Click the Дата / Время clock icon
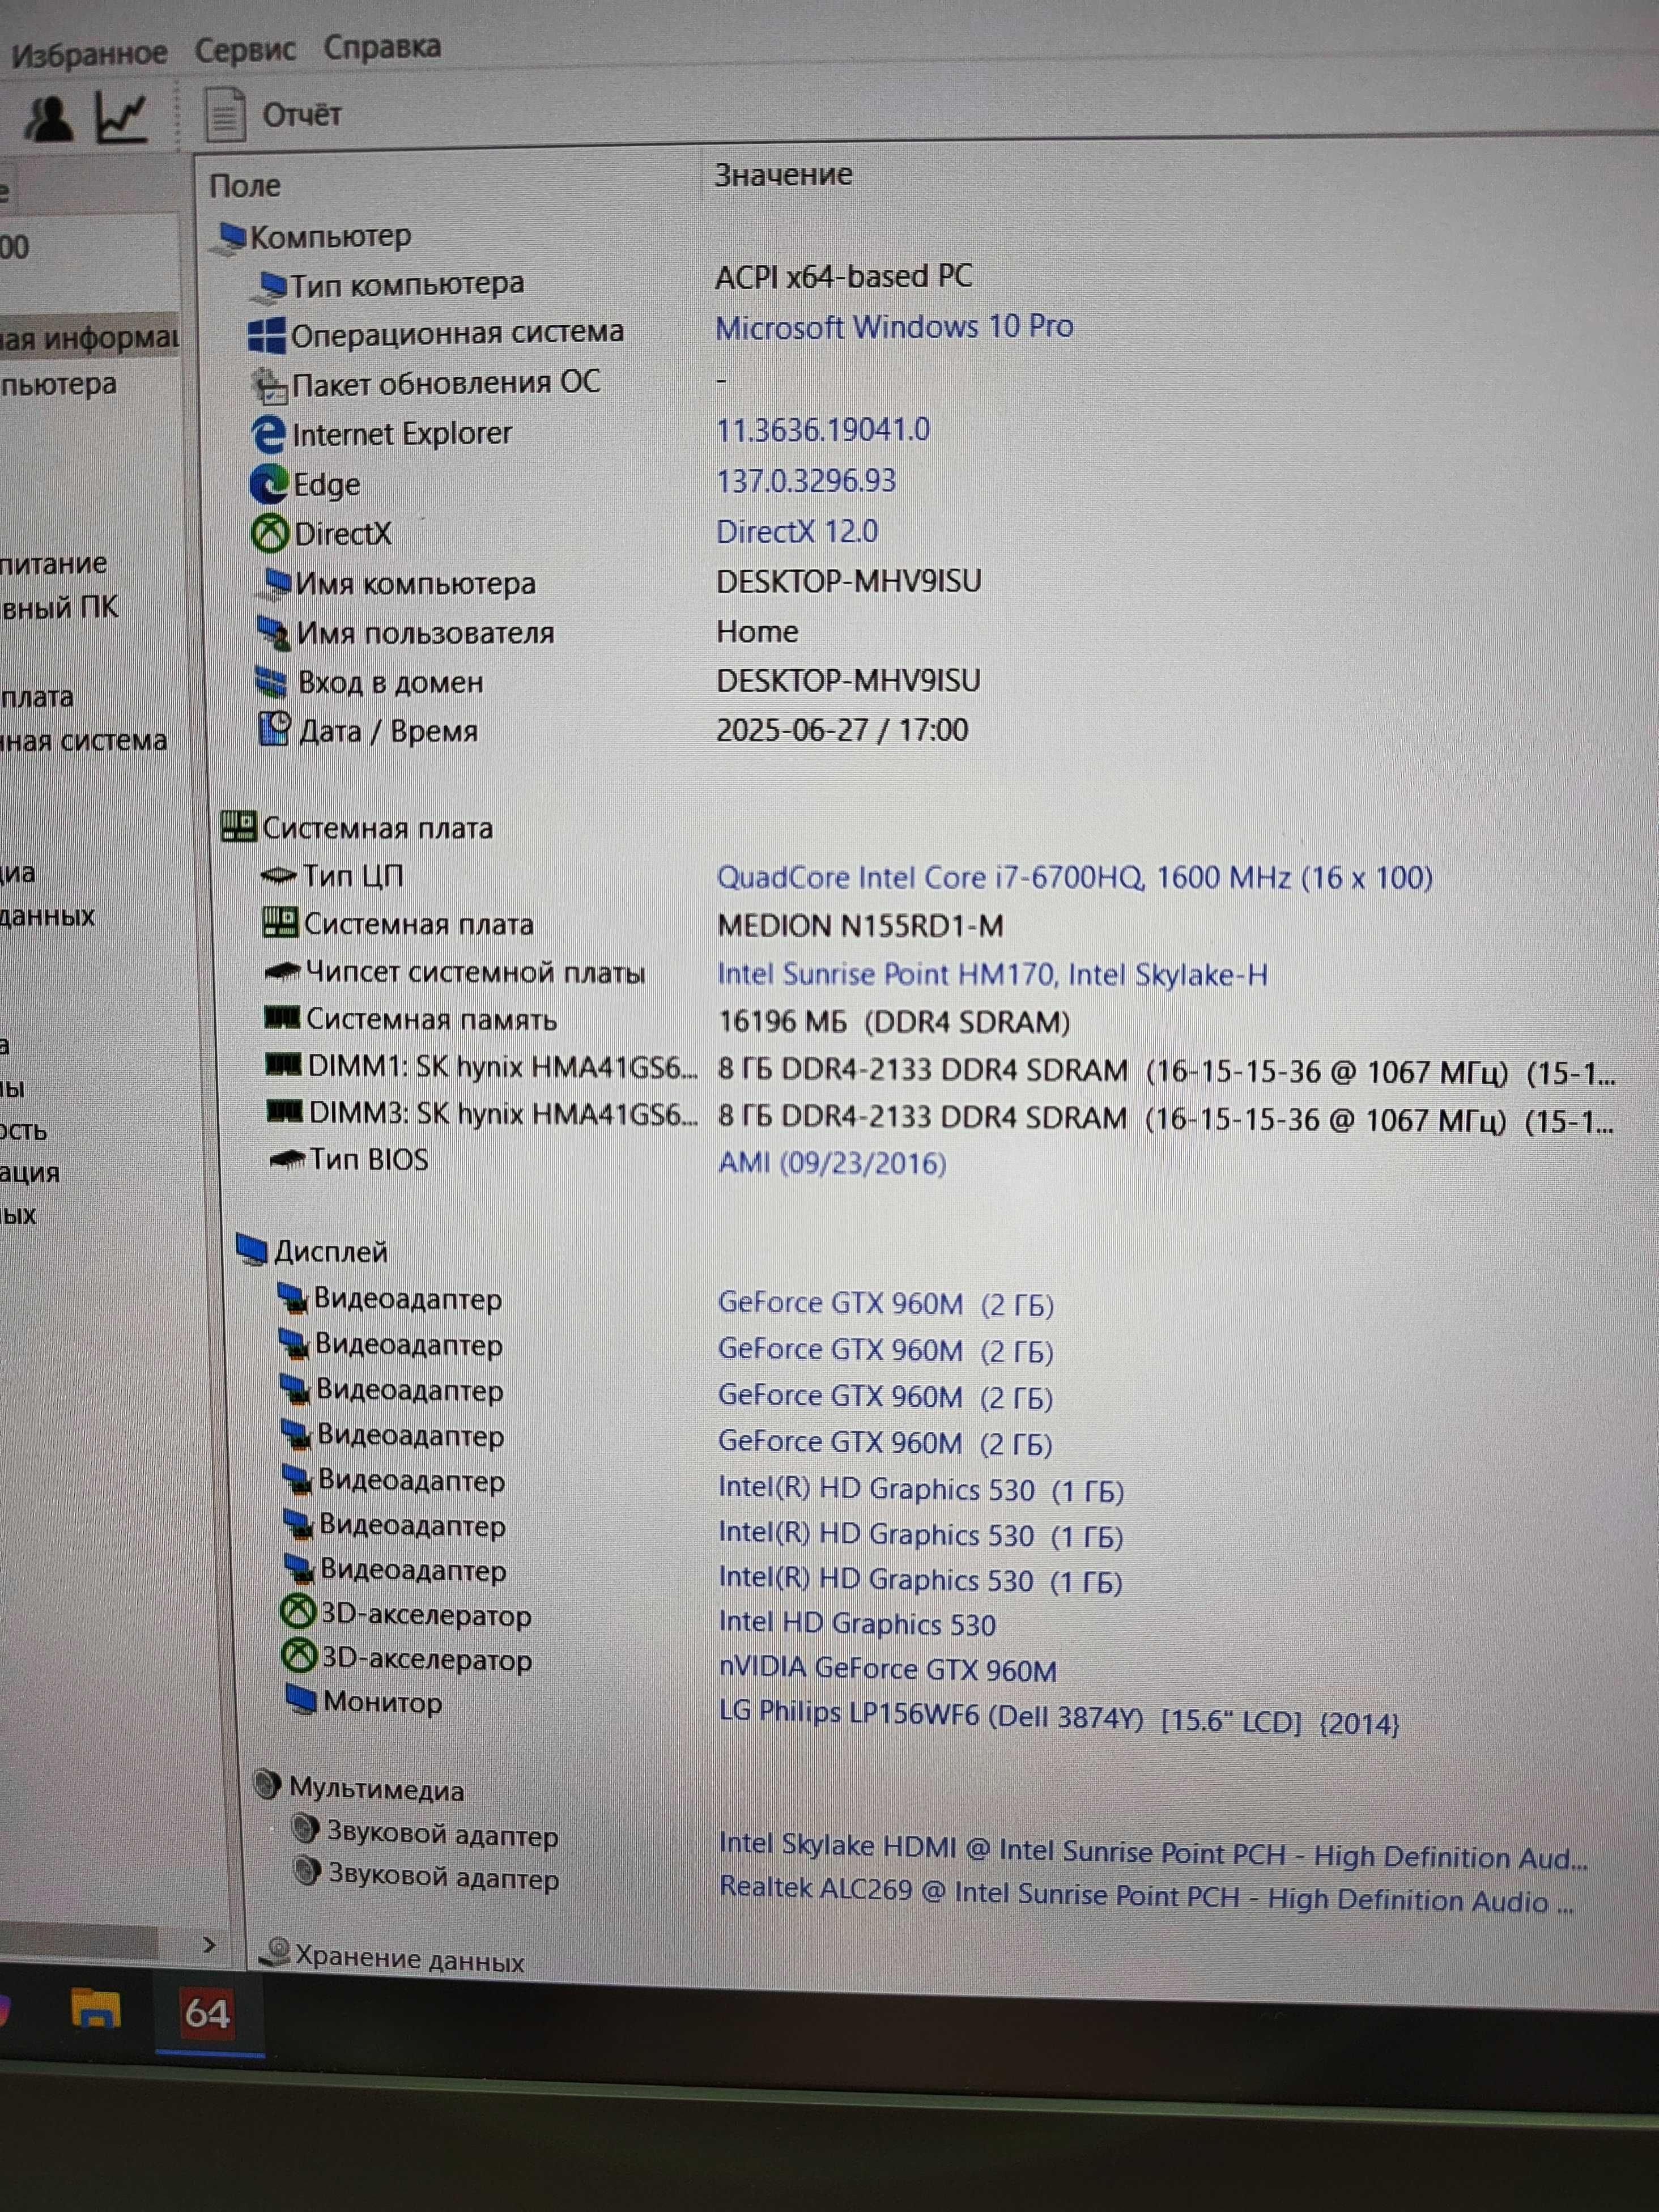1659x2212 pixels. tap(275, 729)
